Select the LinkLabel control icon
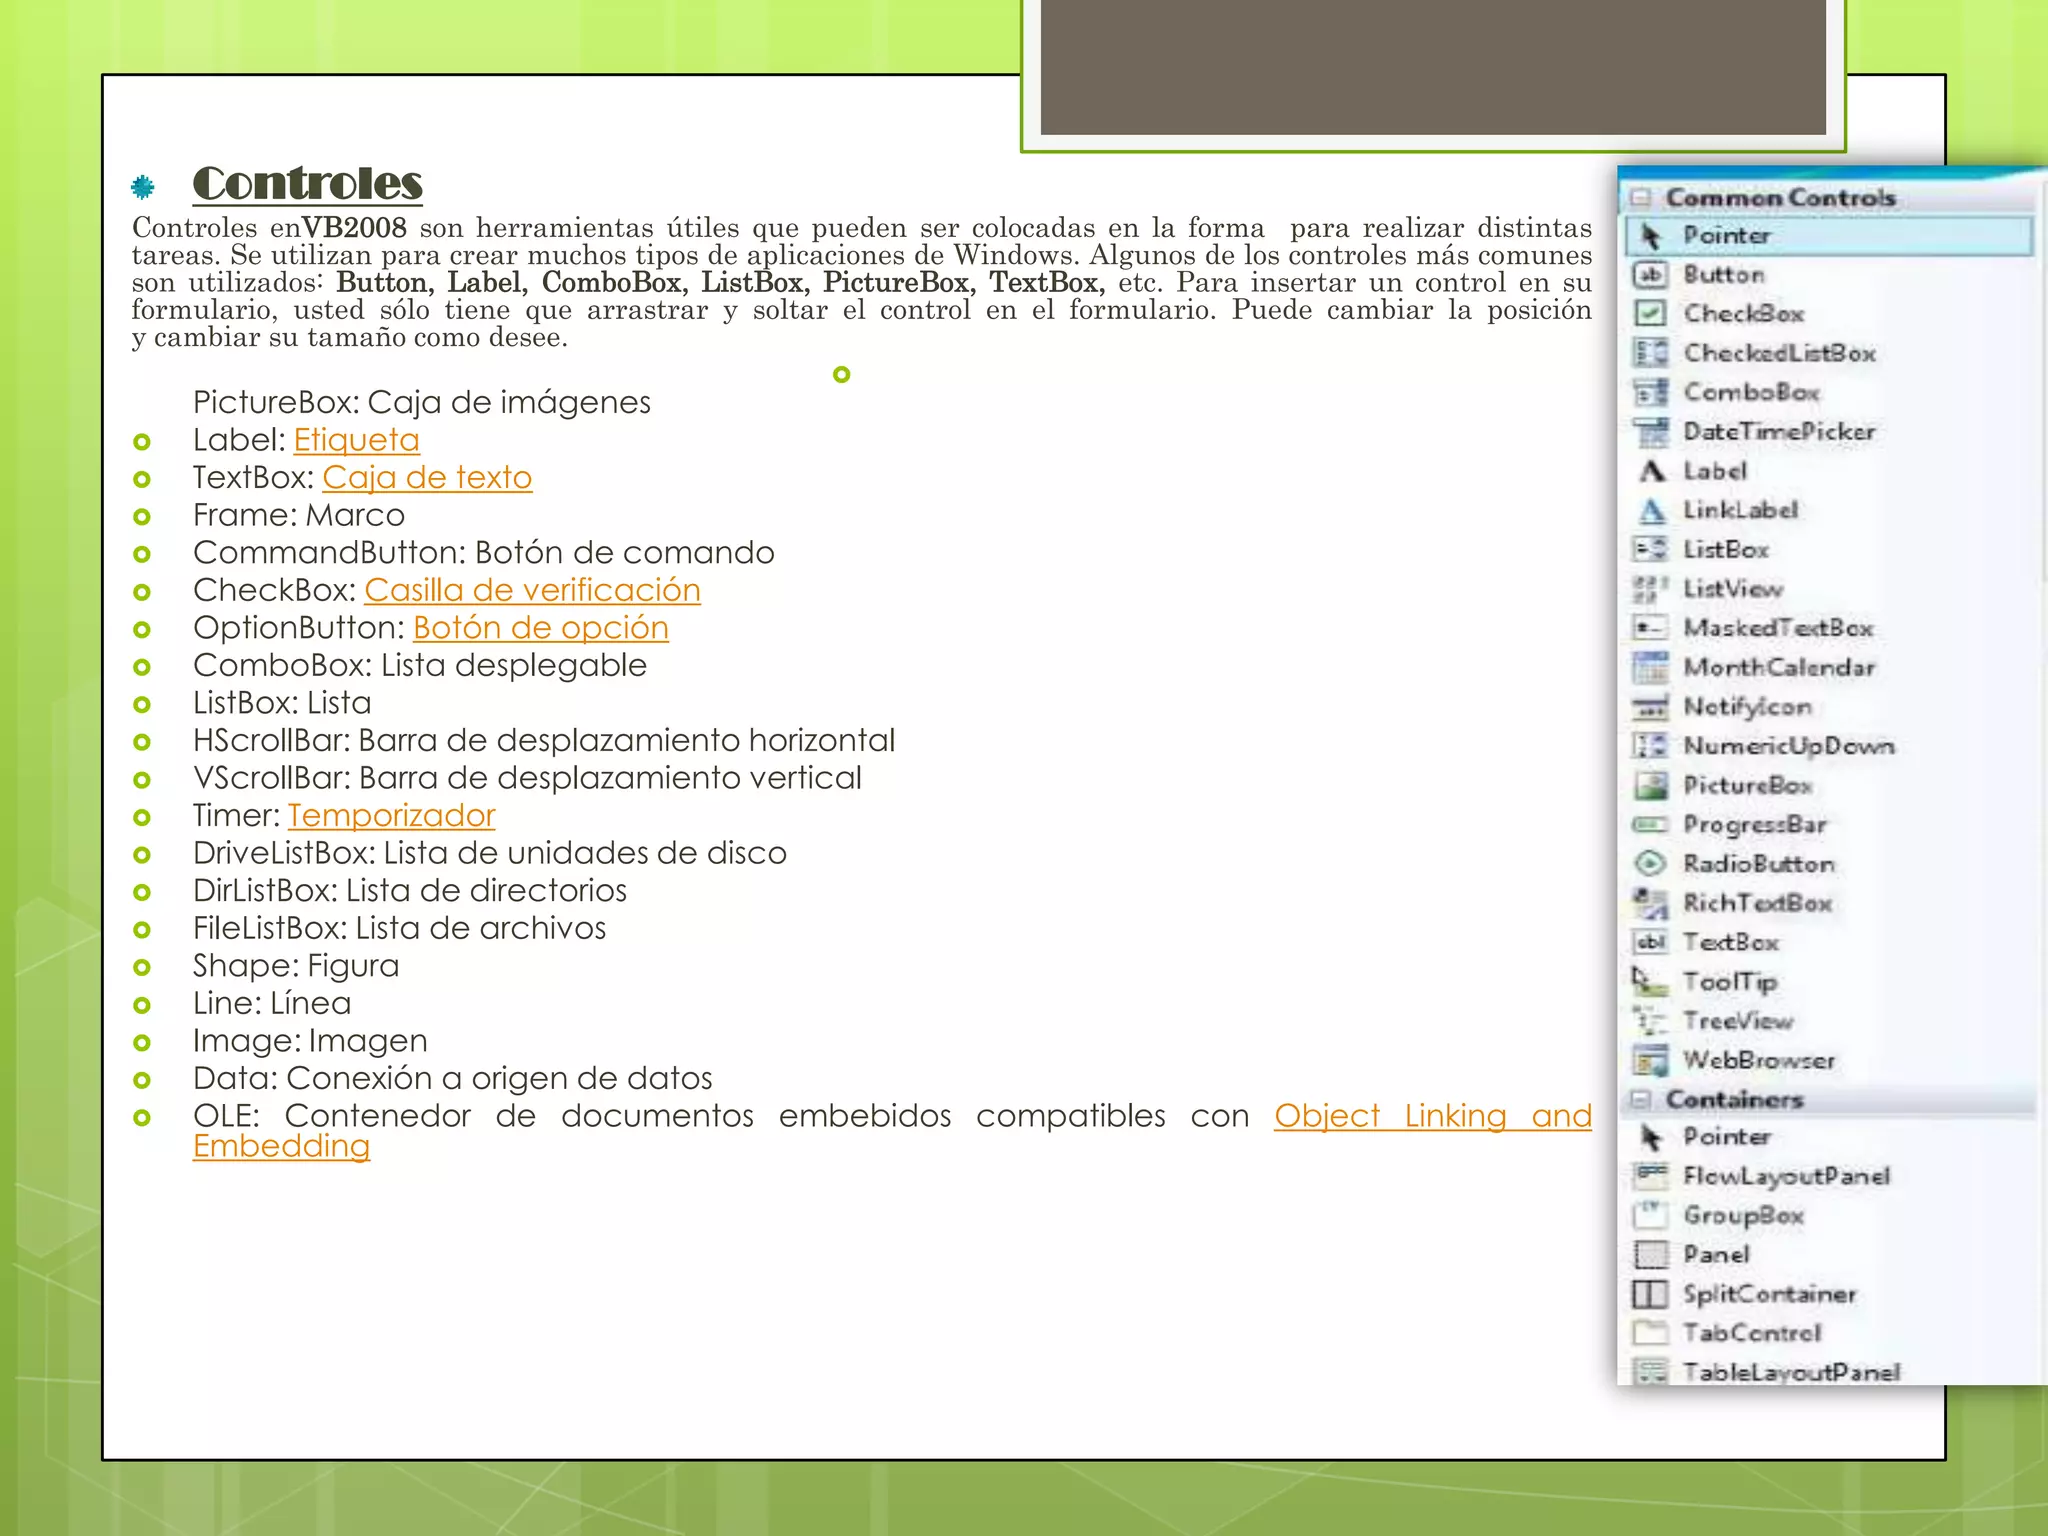 [x=1650, y=510]
